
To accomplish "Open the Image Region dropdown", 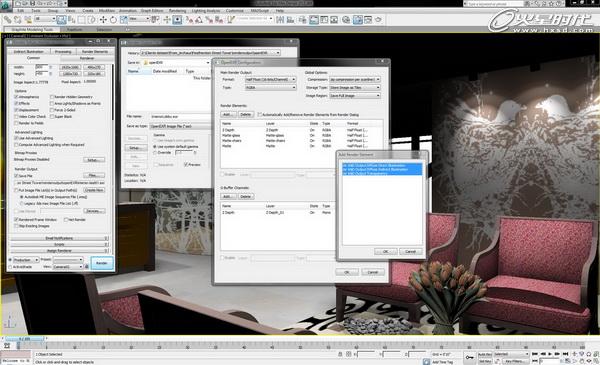I will tap(354, 96).
